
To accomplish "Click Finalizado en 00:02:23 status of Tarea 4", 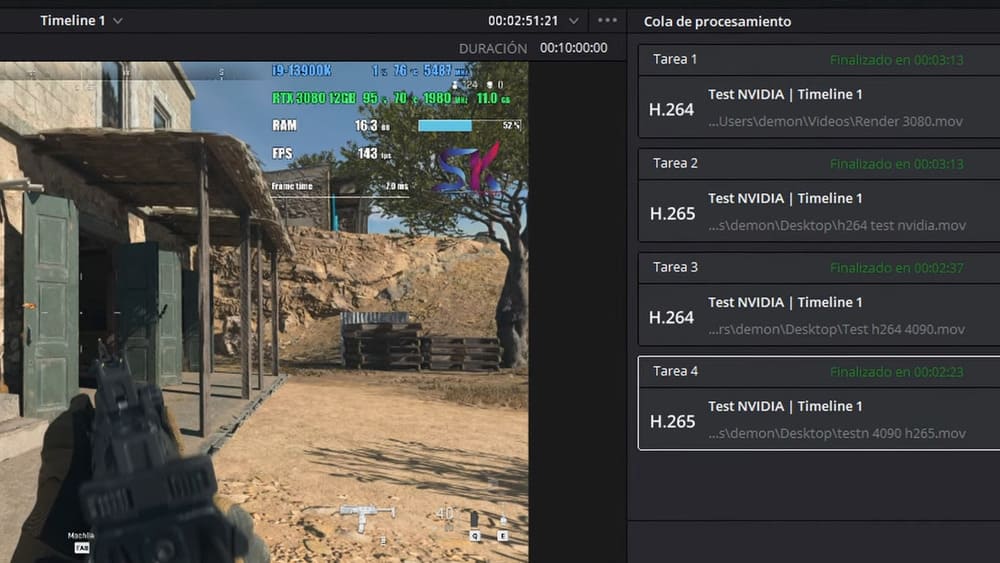I will [x=897, y=372].
